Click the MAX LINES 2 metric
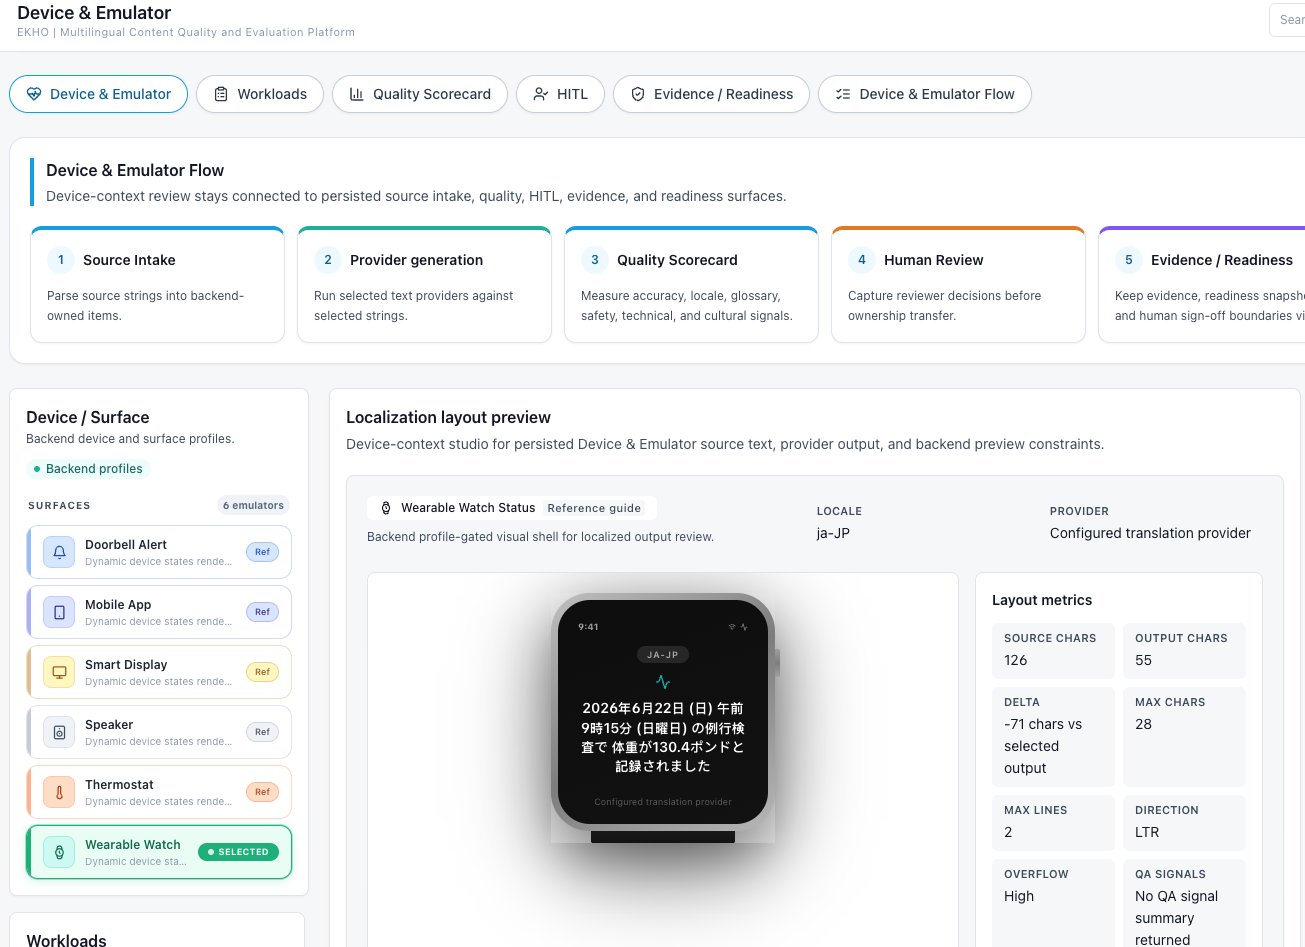The height and width of the screenshot is (947, 1305). pos(1053,822)
